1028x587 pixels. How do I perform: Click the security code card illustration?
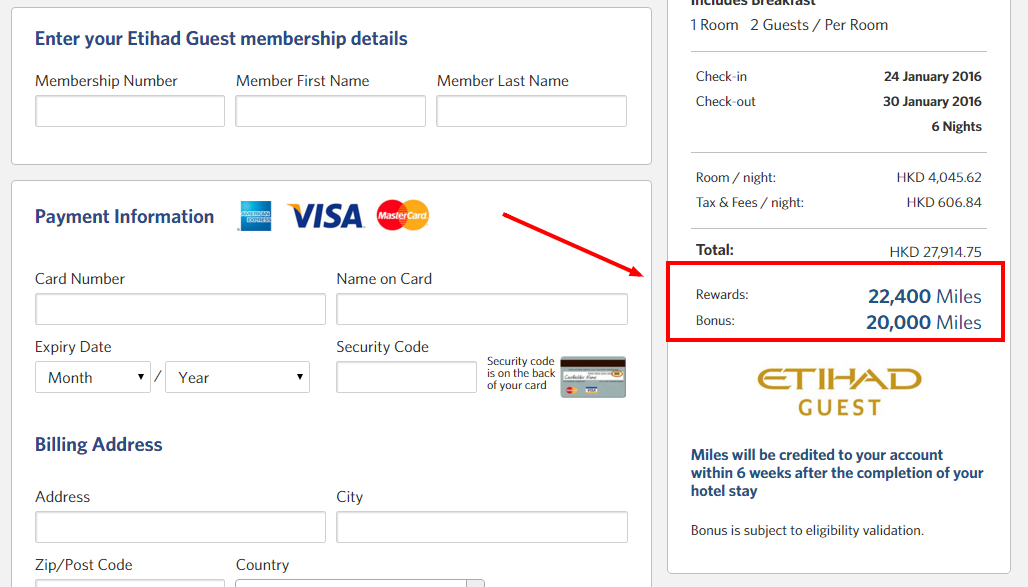pos(593,377)
